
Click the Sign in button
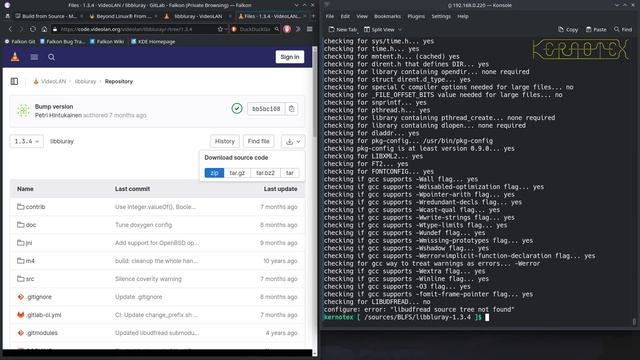click(290, 57)
